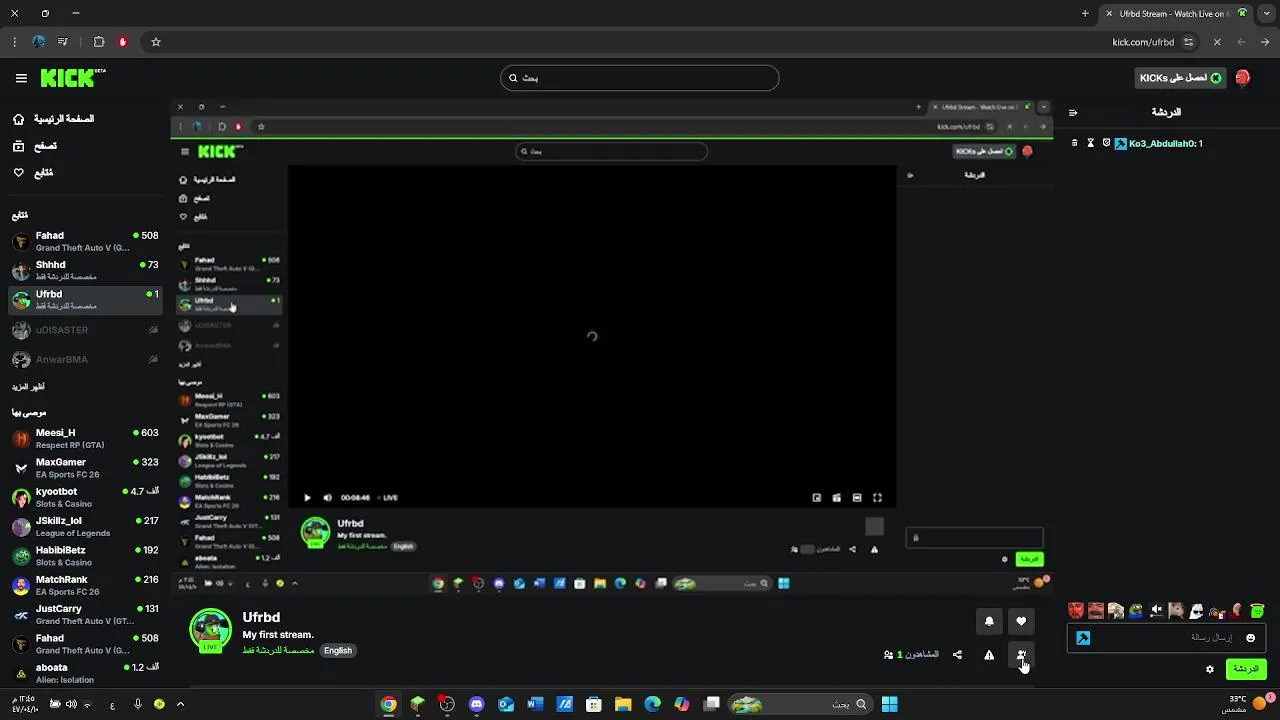The image size is (1280, 720).
Task: Open the green chat-only category link
Action: (279, 650)
